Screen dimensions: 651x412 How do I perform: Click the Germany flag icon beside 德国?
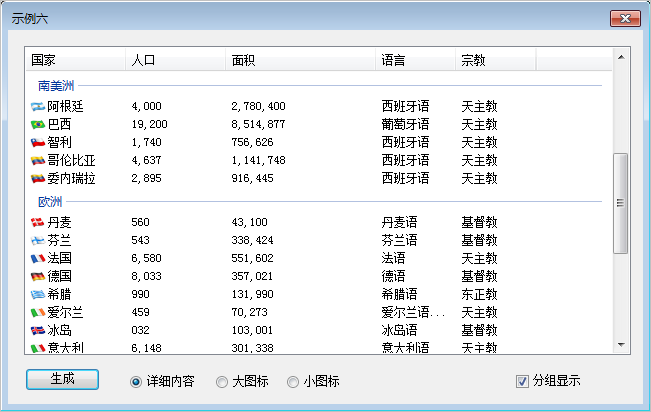38,276
